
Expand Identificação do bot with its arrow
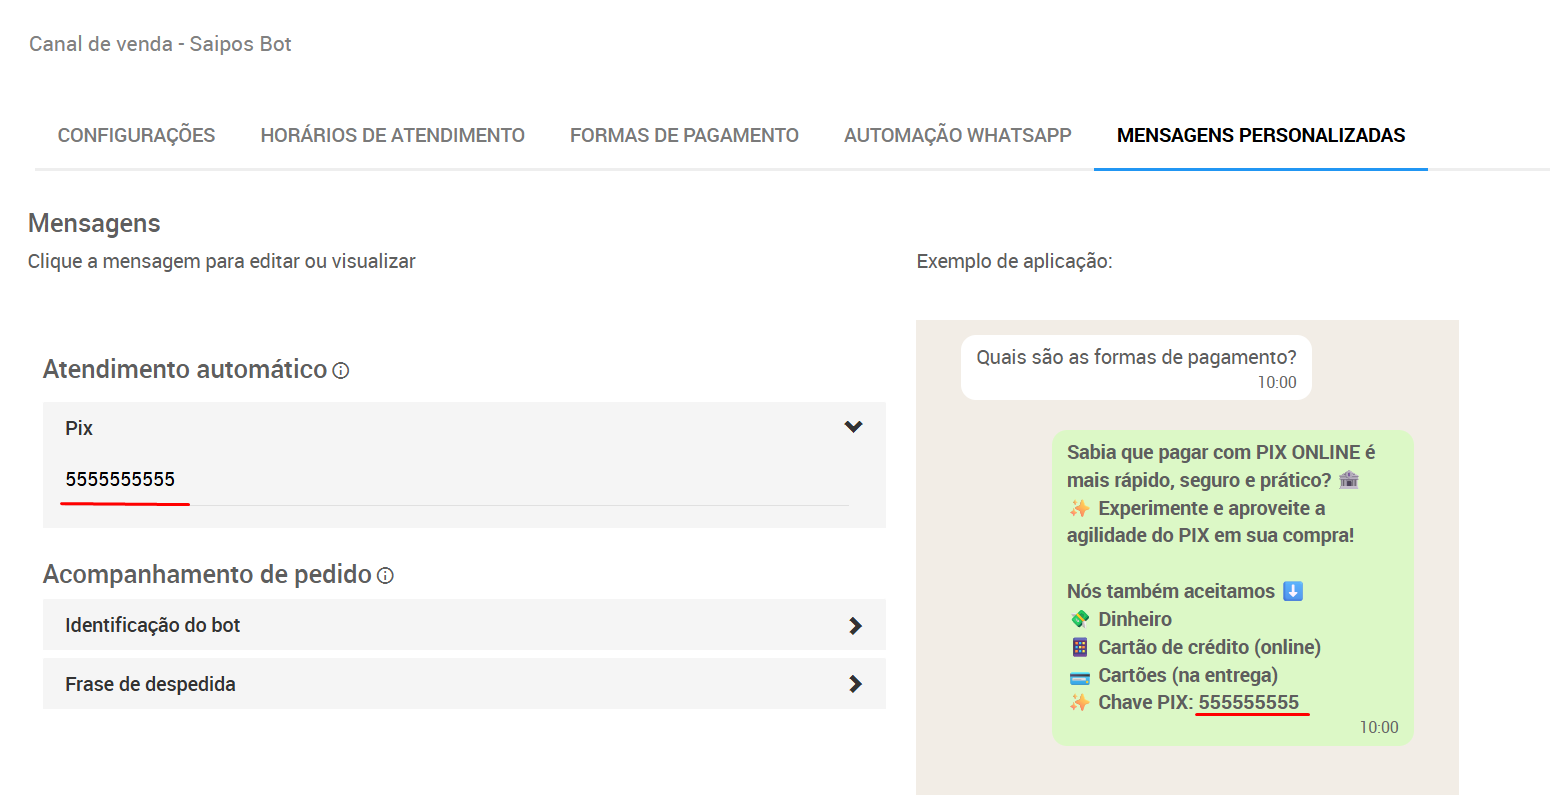pos(855,626)
